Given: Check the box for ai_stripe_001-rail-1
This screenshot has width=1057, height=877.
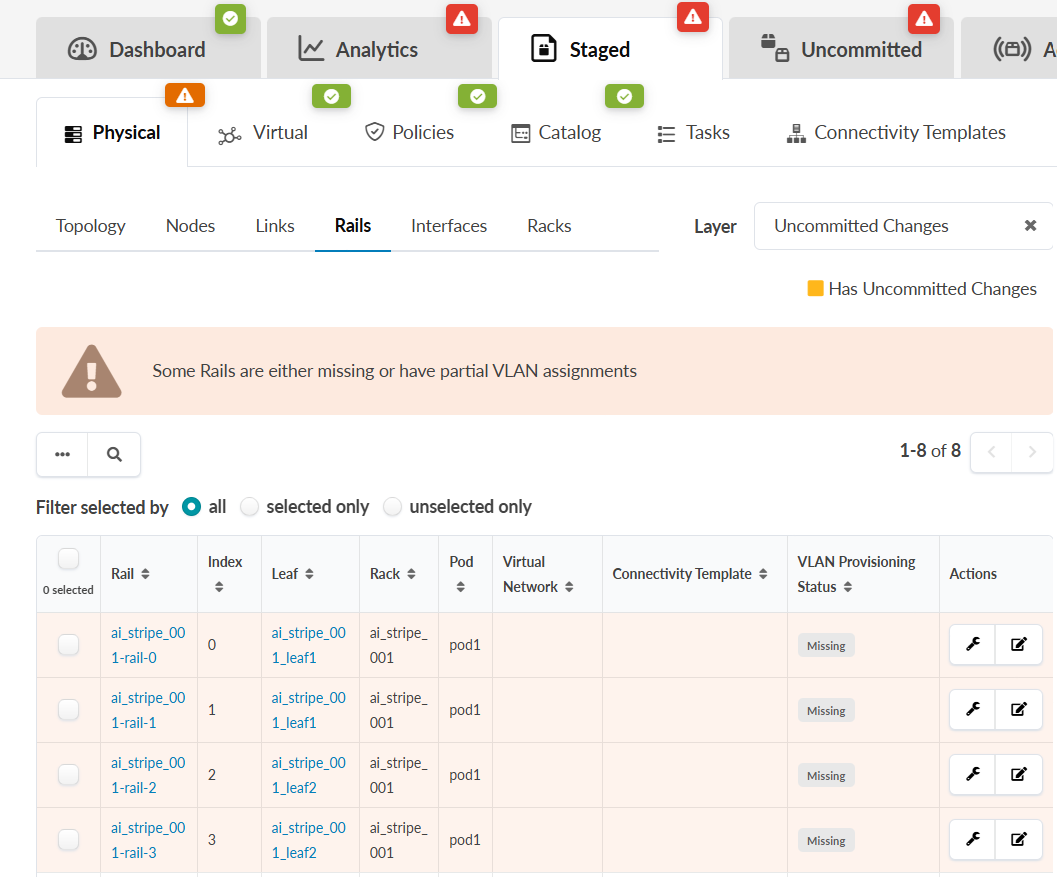Looking at the screenshot, I should coord(69,709).
